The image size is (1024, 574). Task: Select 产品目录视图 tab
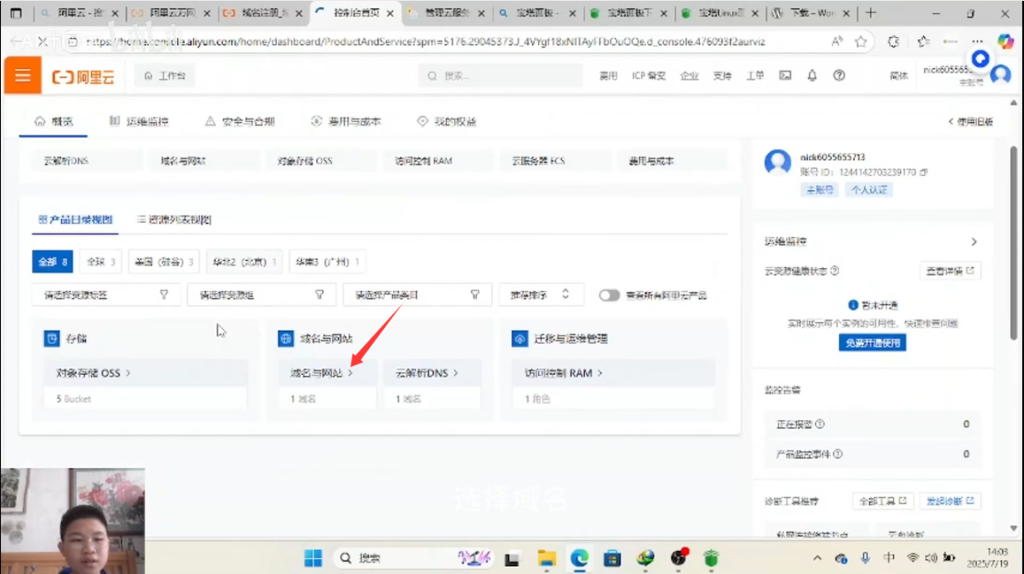pyautogui.click(x=75, y=219)
